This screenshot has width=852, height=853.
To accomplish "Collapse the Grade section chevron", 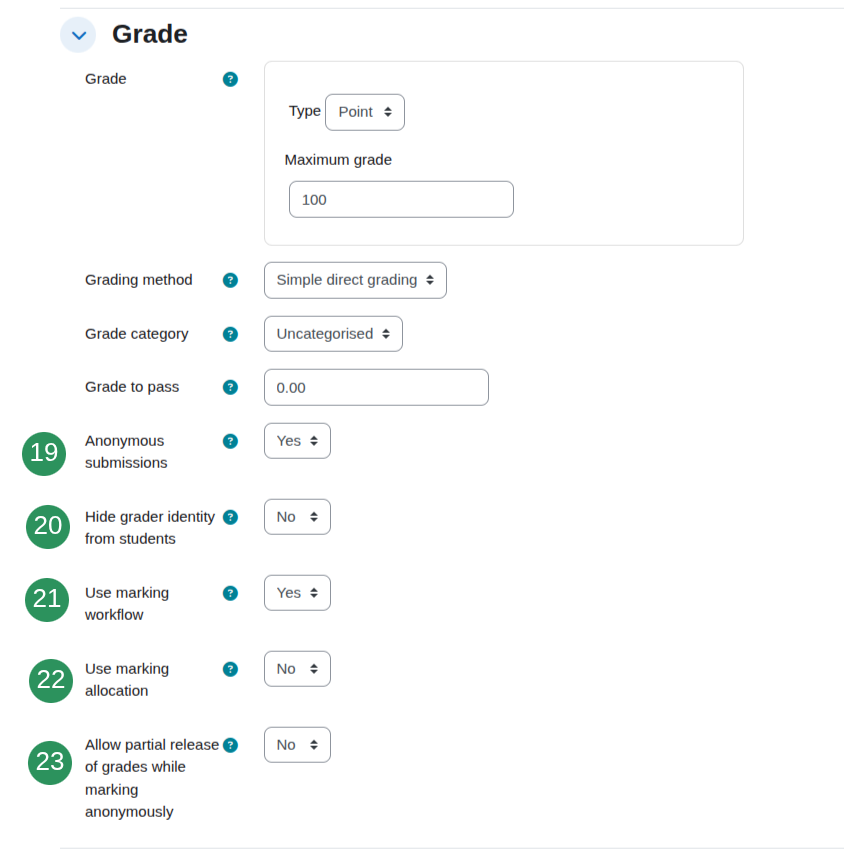I will 78,35.
